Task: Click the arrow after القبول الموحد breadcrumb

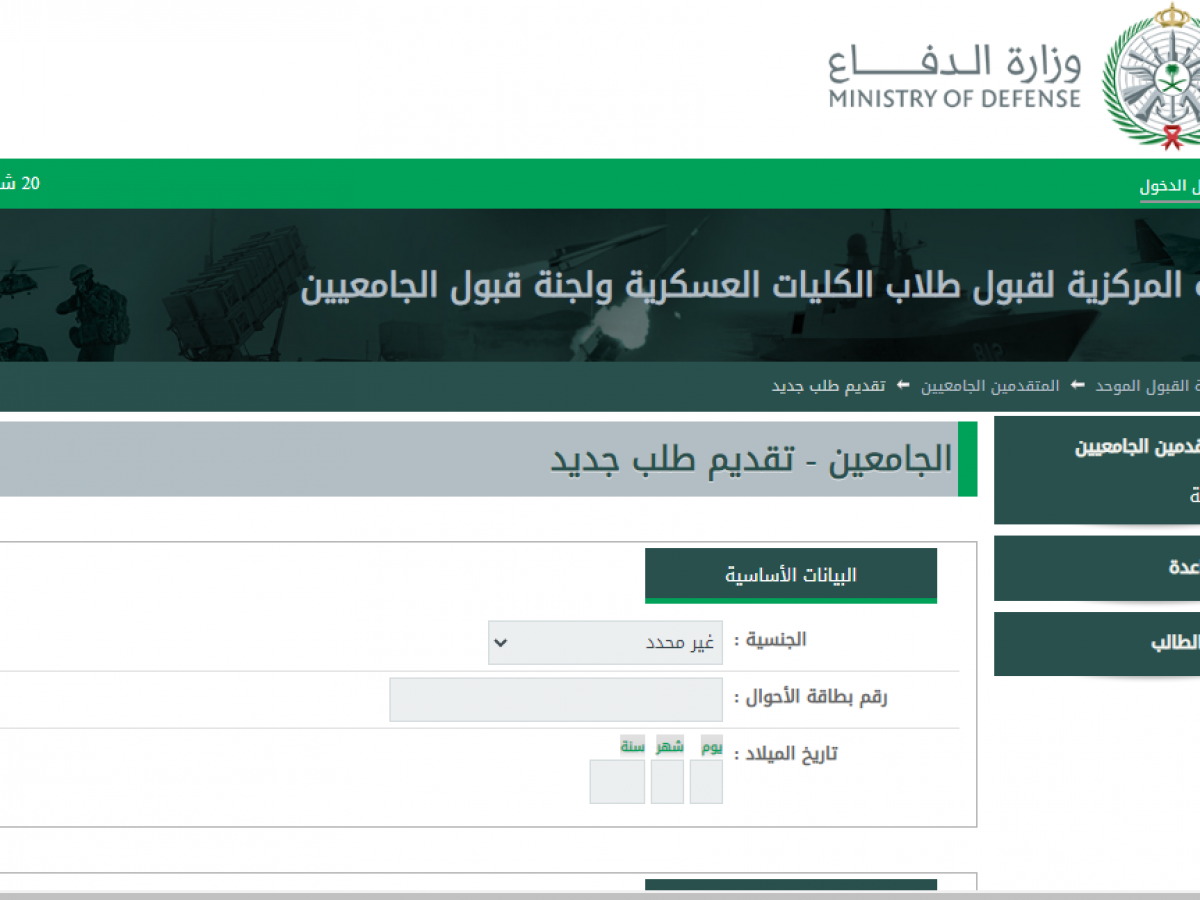Action: click(1078, 386)
